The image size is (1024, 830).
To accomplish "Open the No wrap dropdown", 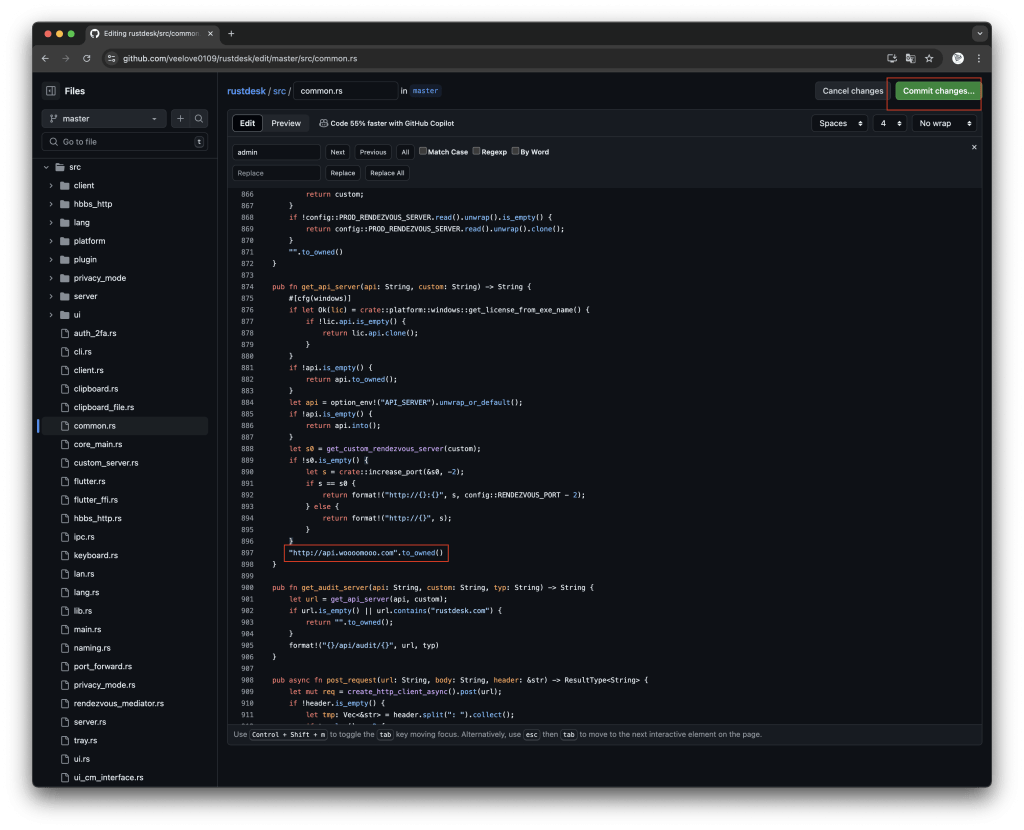I will (x=944, y=124).
